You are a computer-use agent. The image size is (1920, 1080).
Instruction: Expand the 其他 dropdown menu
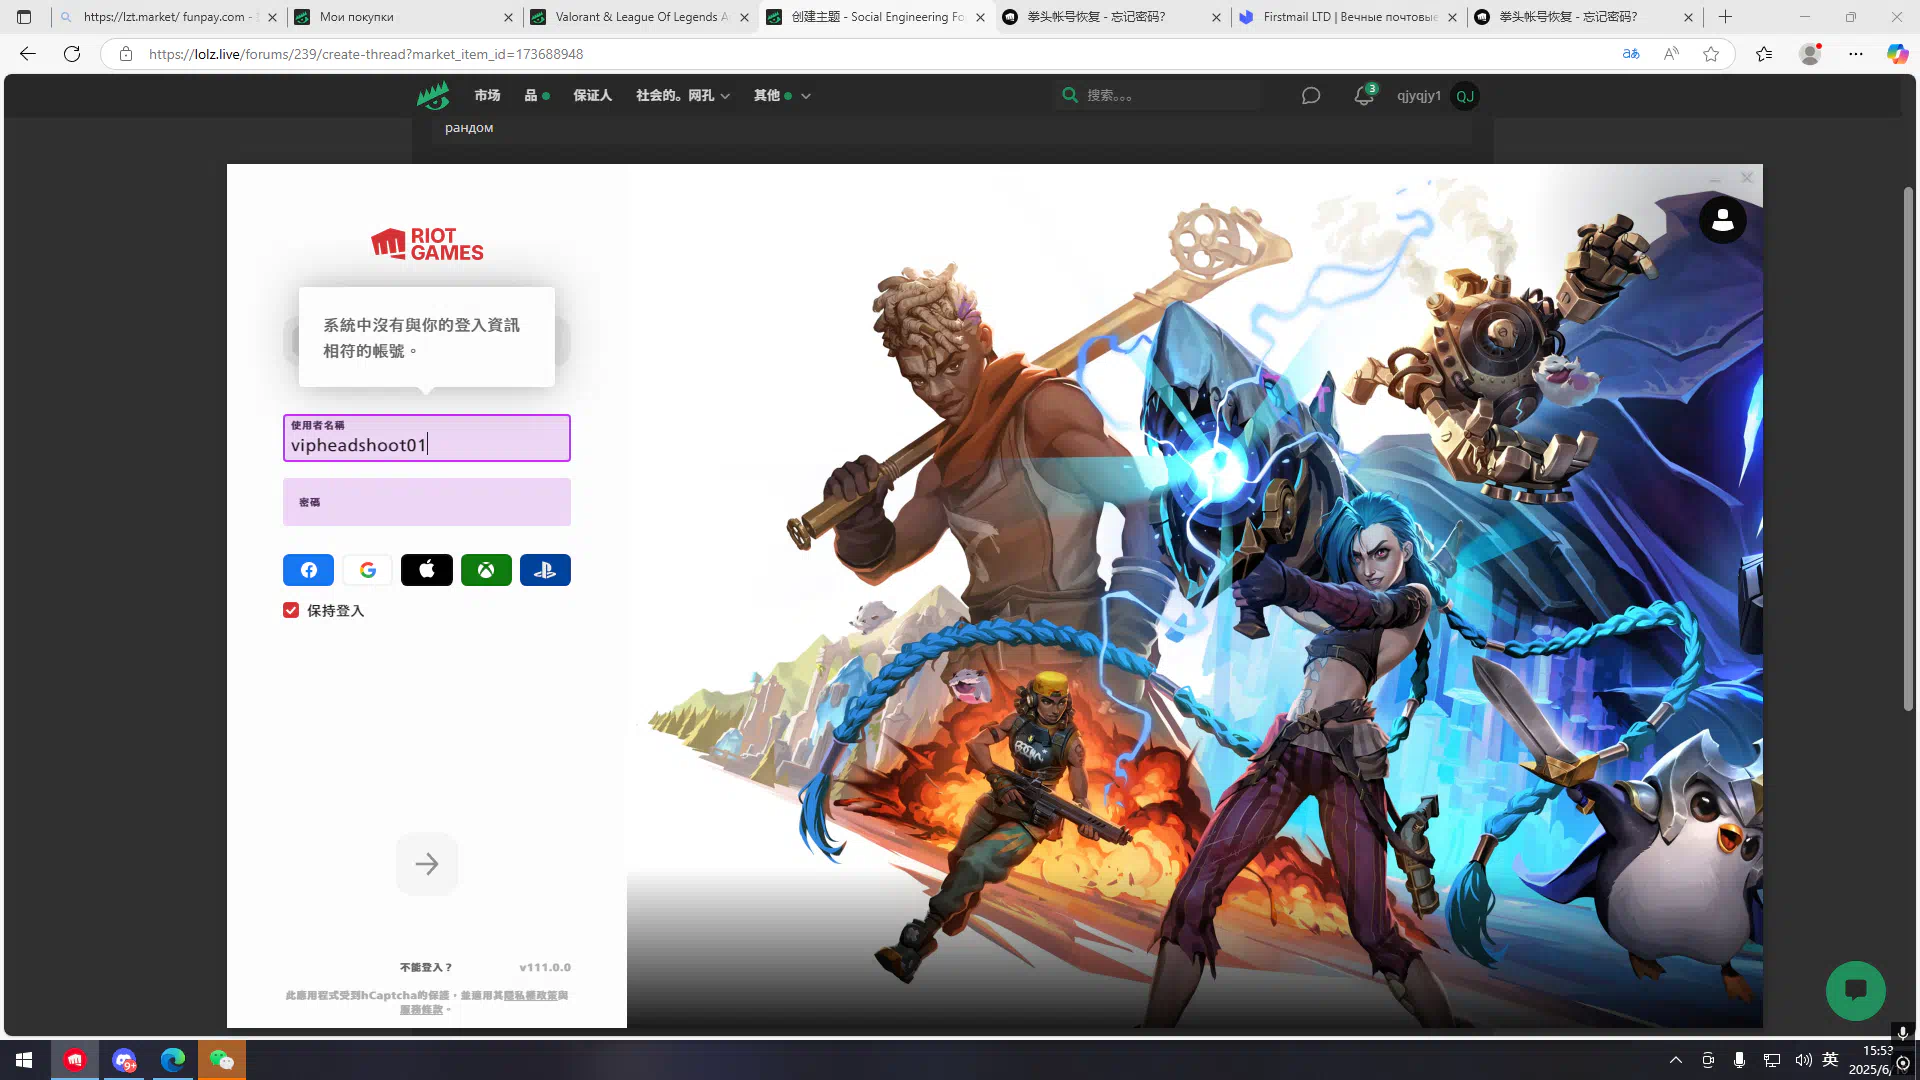782,96
